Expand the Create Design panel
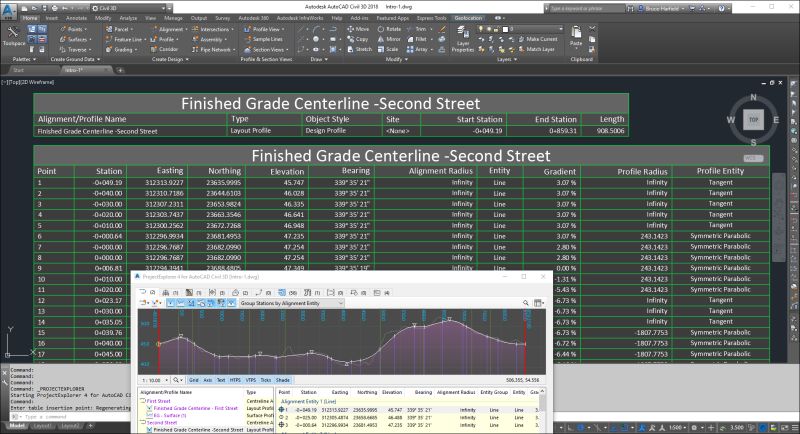Viewport: 800px width, 434px height. pyautogui.click(x=170, y=59)
